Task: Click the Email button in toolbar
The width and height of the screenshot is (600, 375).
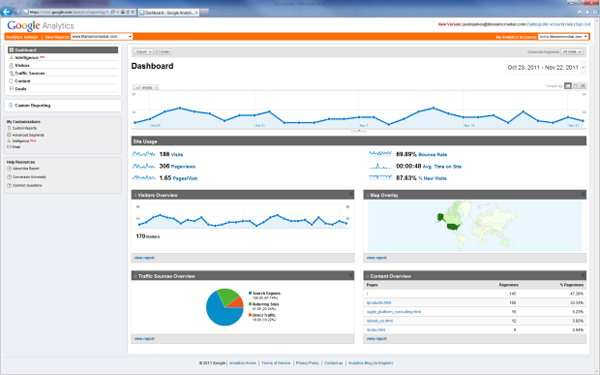Action: pyautogui.click(x=163, y=52)
